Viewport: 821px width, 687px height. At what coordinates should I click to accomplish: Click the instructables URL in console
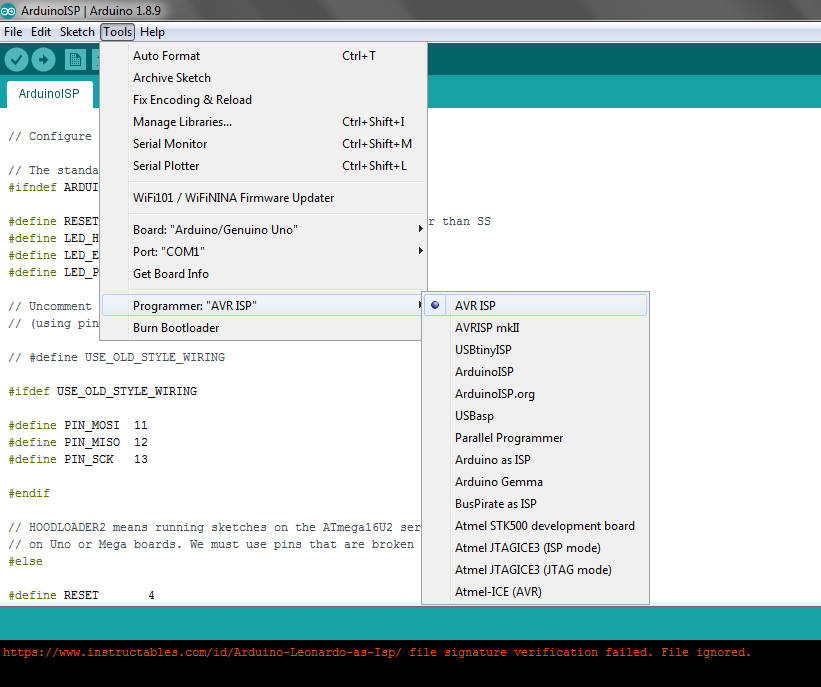(x=202, y=652)
